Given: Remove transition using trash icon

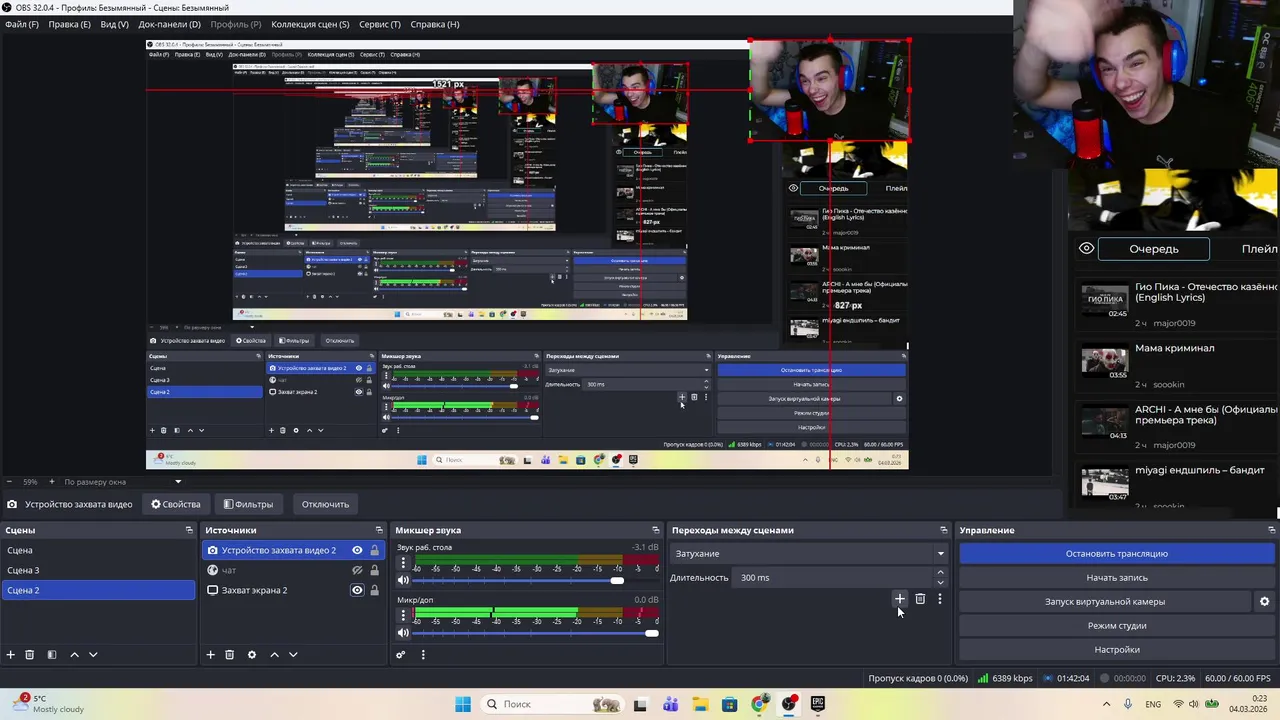Looking at the screenshot, I should click(x=920, y=599).
